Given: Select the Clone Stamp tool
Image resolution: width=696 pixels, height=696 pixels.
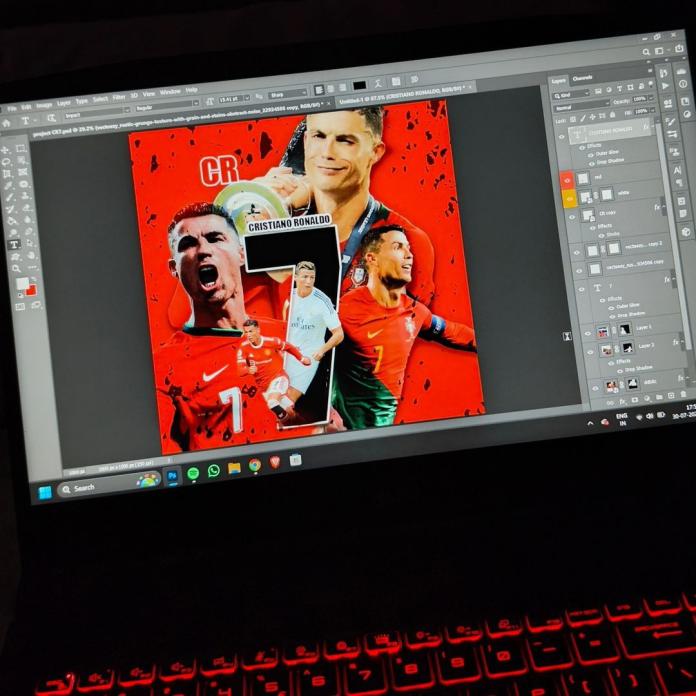Looking at the screenshot, I should point(26,195).
